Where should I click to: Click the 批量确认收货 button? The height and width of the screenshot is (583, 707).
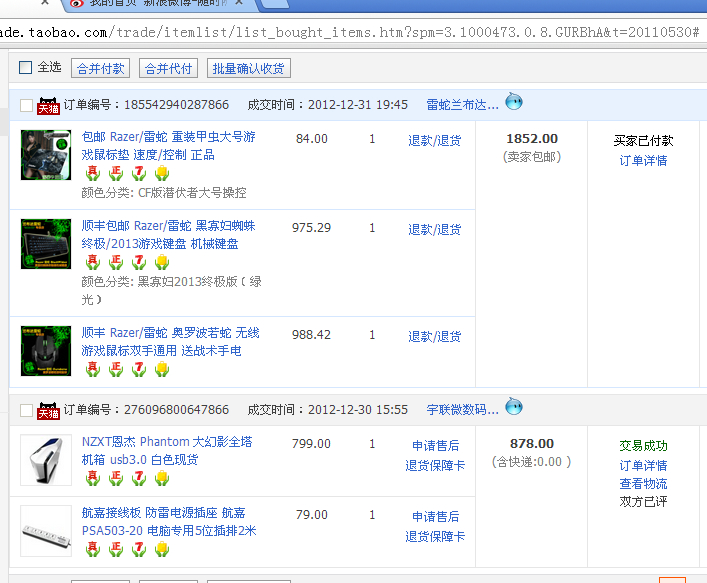click(248, 68)
